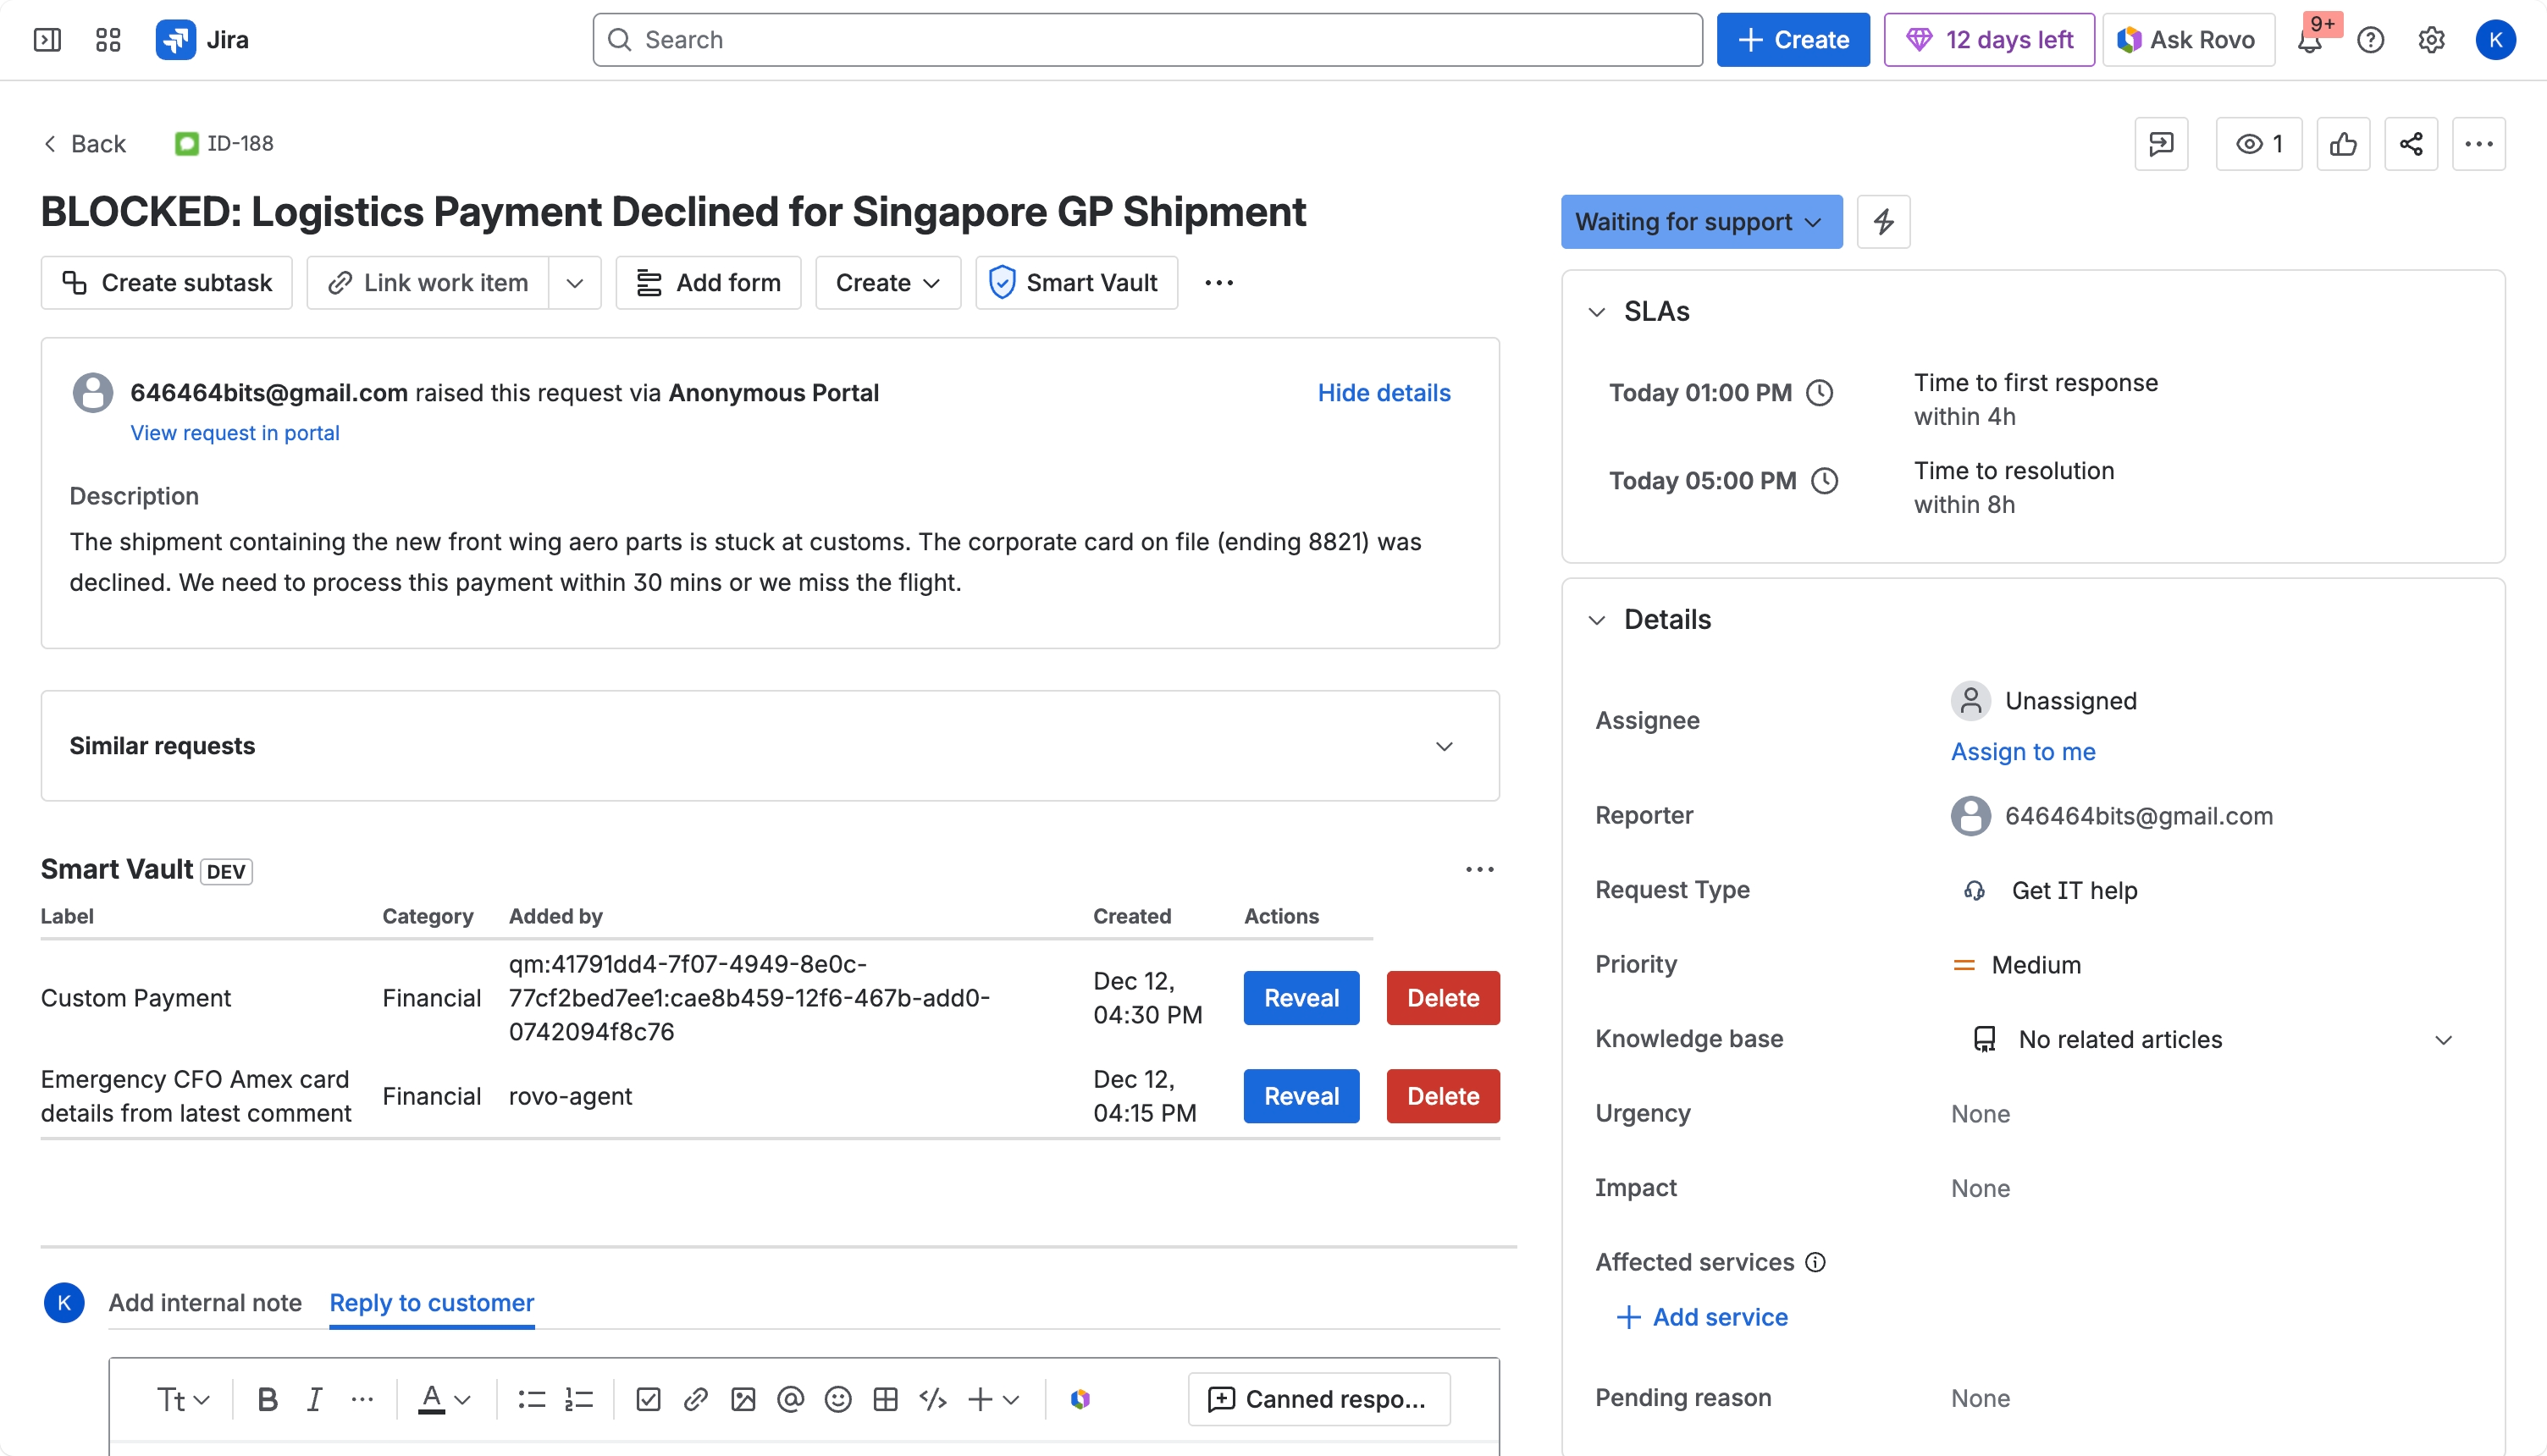The image size is (2547, 1456).
Task: Insert emoji from editor toolbar
Action: 838,1399
